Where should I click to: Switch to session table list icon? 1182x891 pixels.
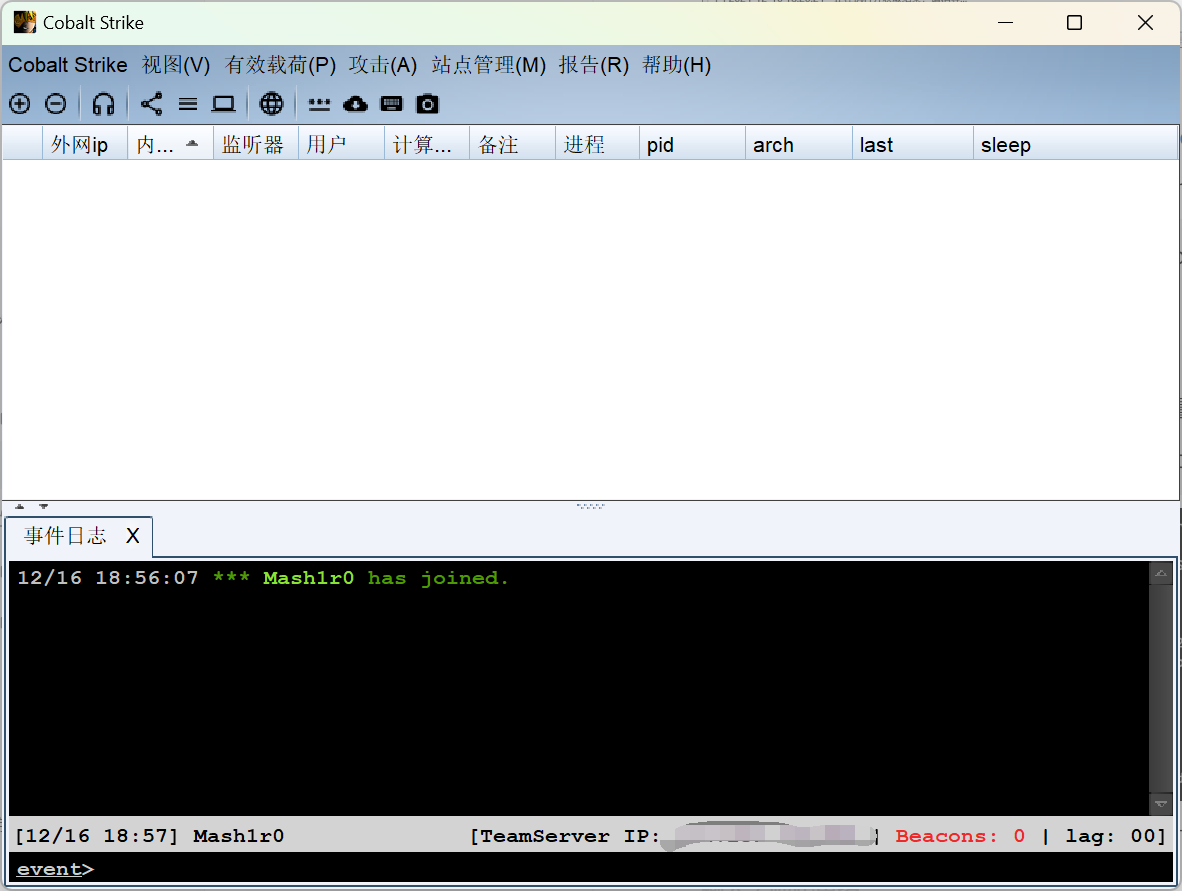click(188, 104)
